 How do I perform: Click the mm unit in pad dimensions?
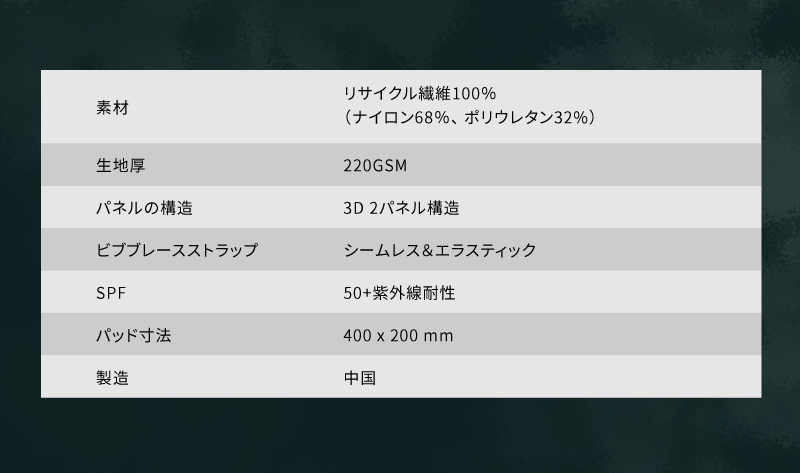point(438,336)
